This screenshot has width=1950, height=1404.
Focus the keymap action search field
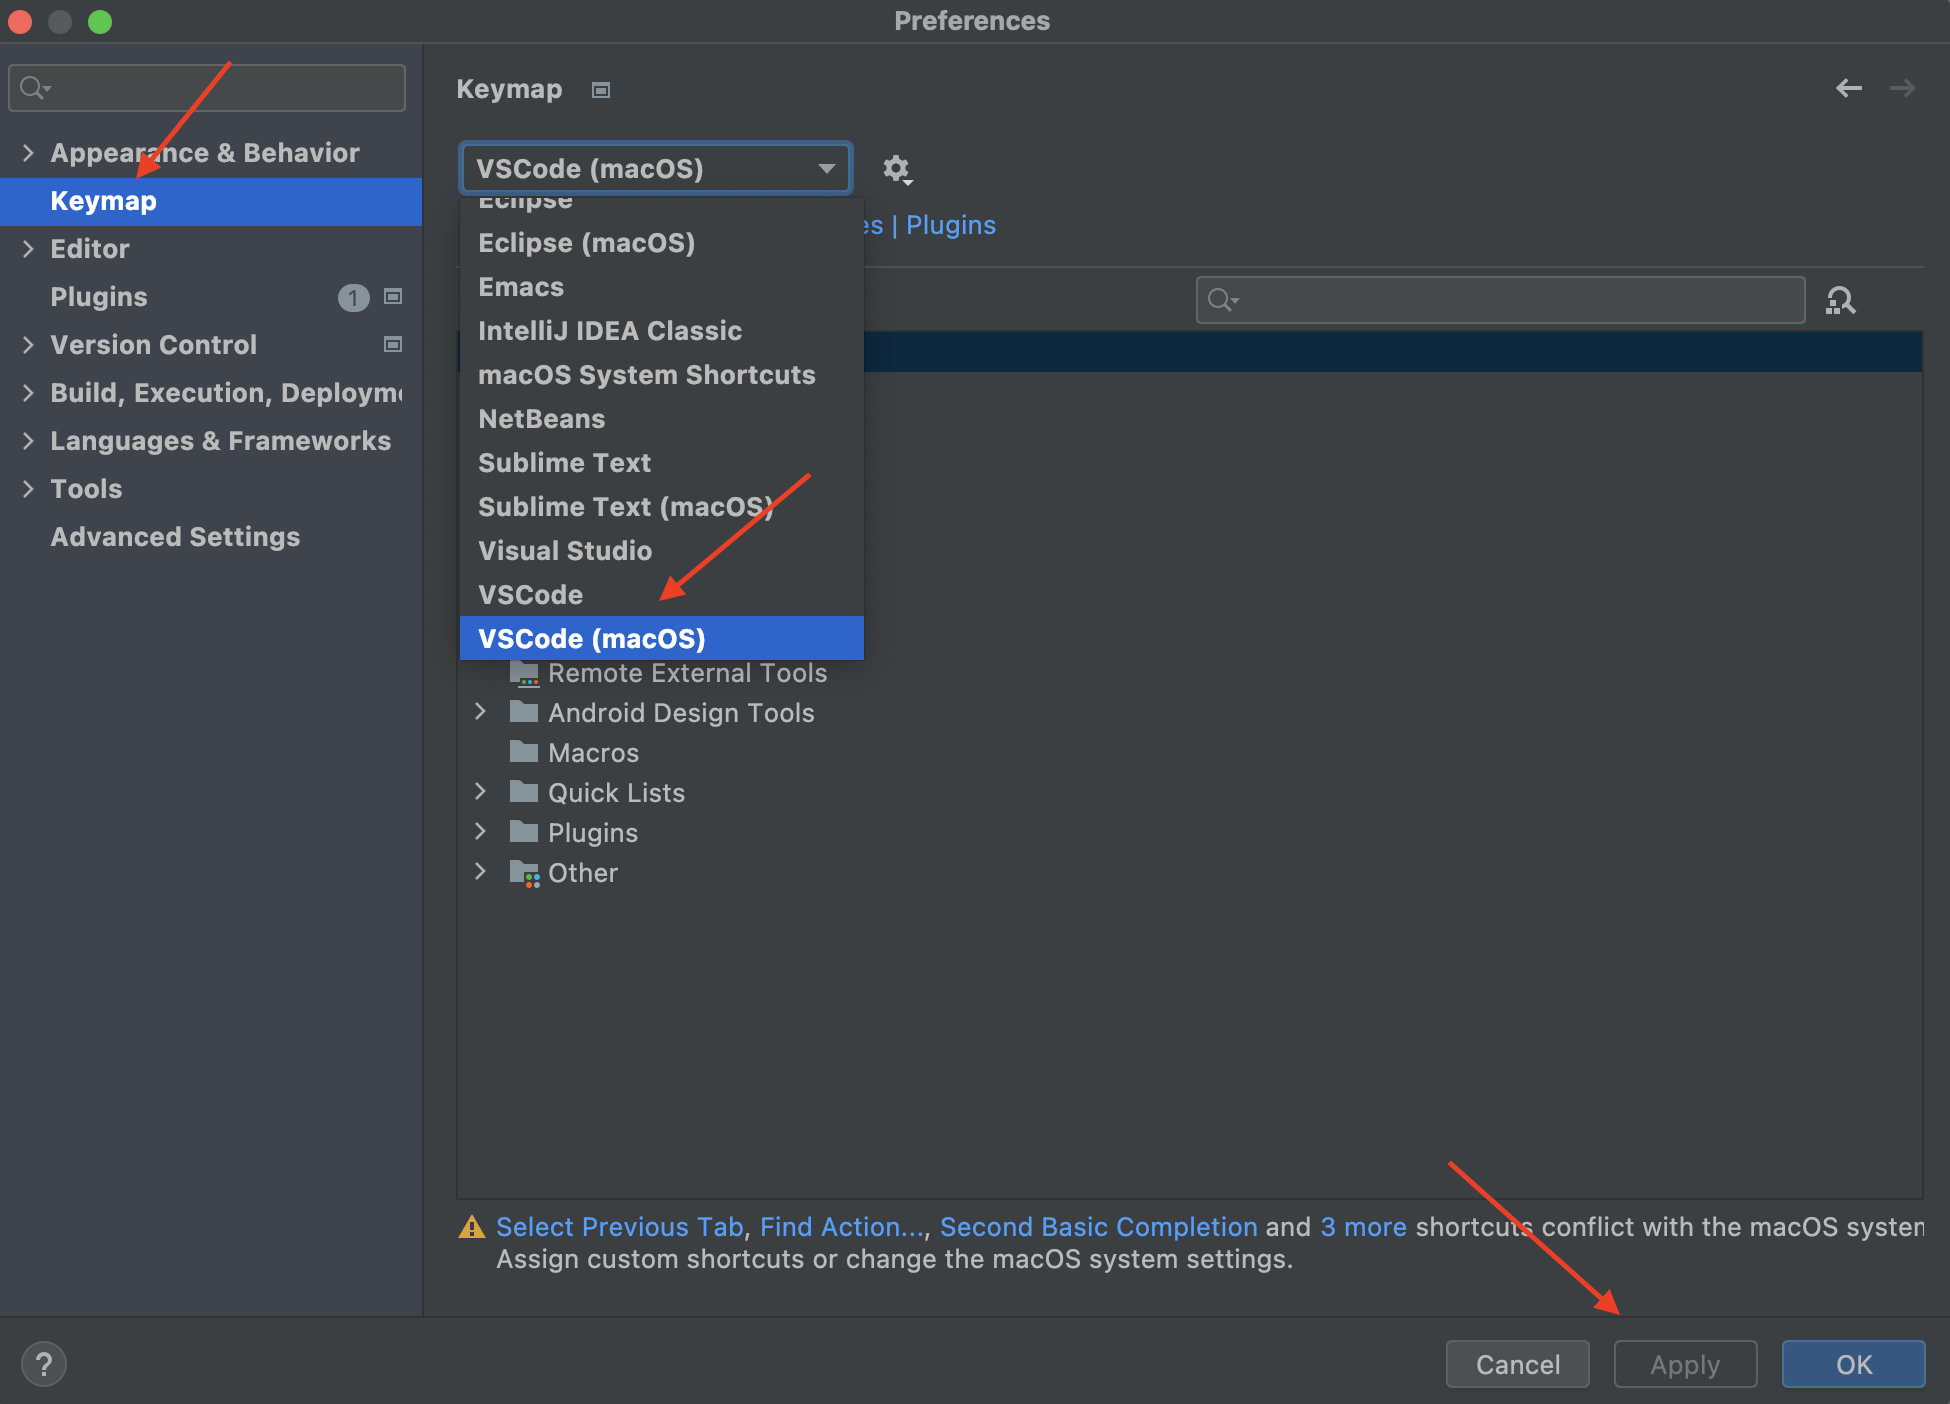[1500, 300]
